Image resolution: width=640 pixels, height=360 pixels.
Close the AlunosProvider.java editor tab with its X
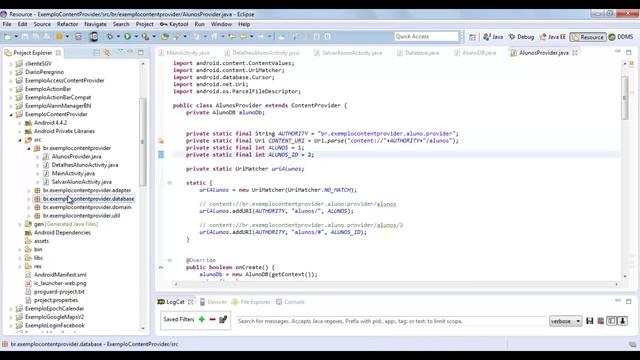coord(575,53)
